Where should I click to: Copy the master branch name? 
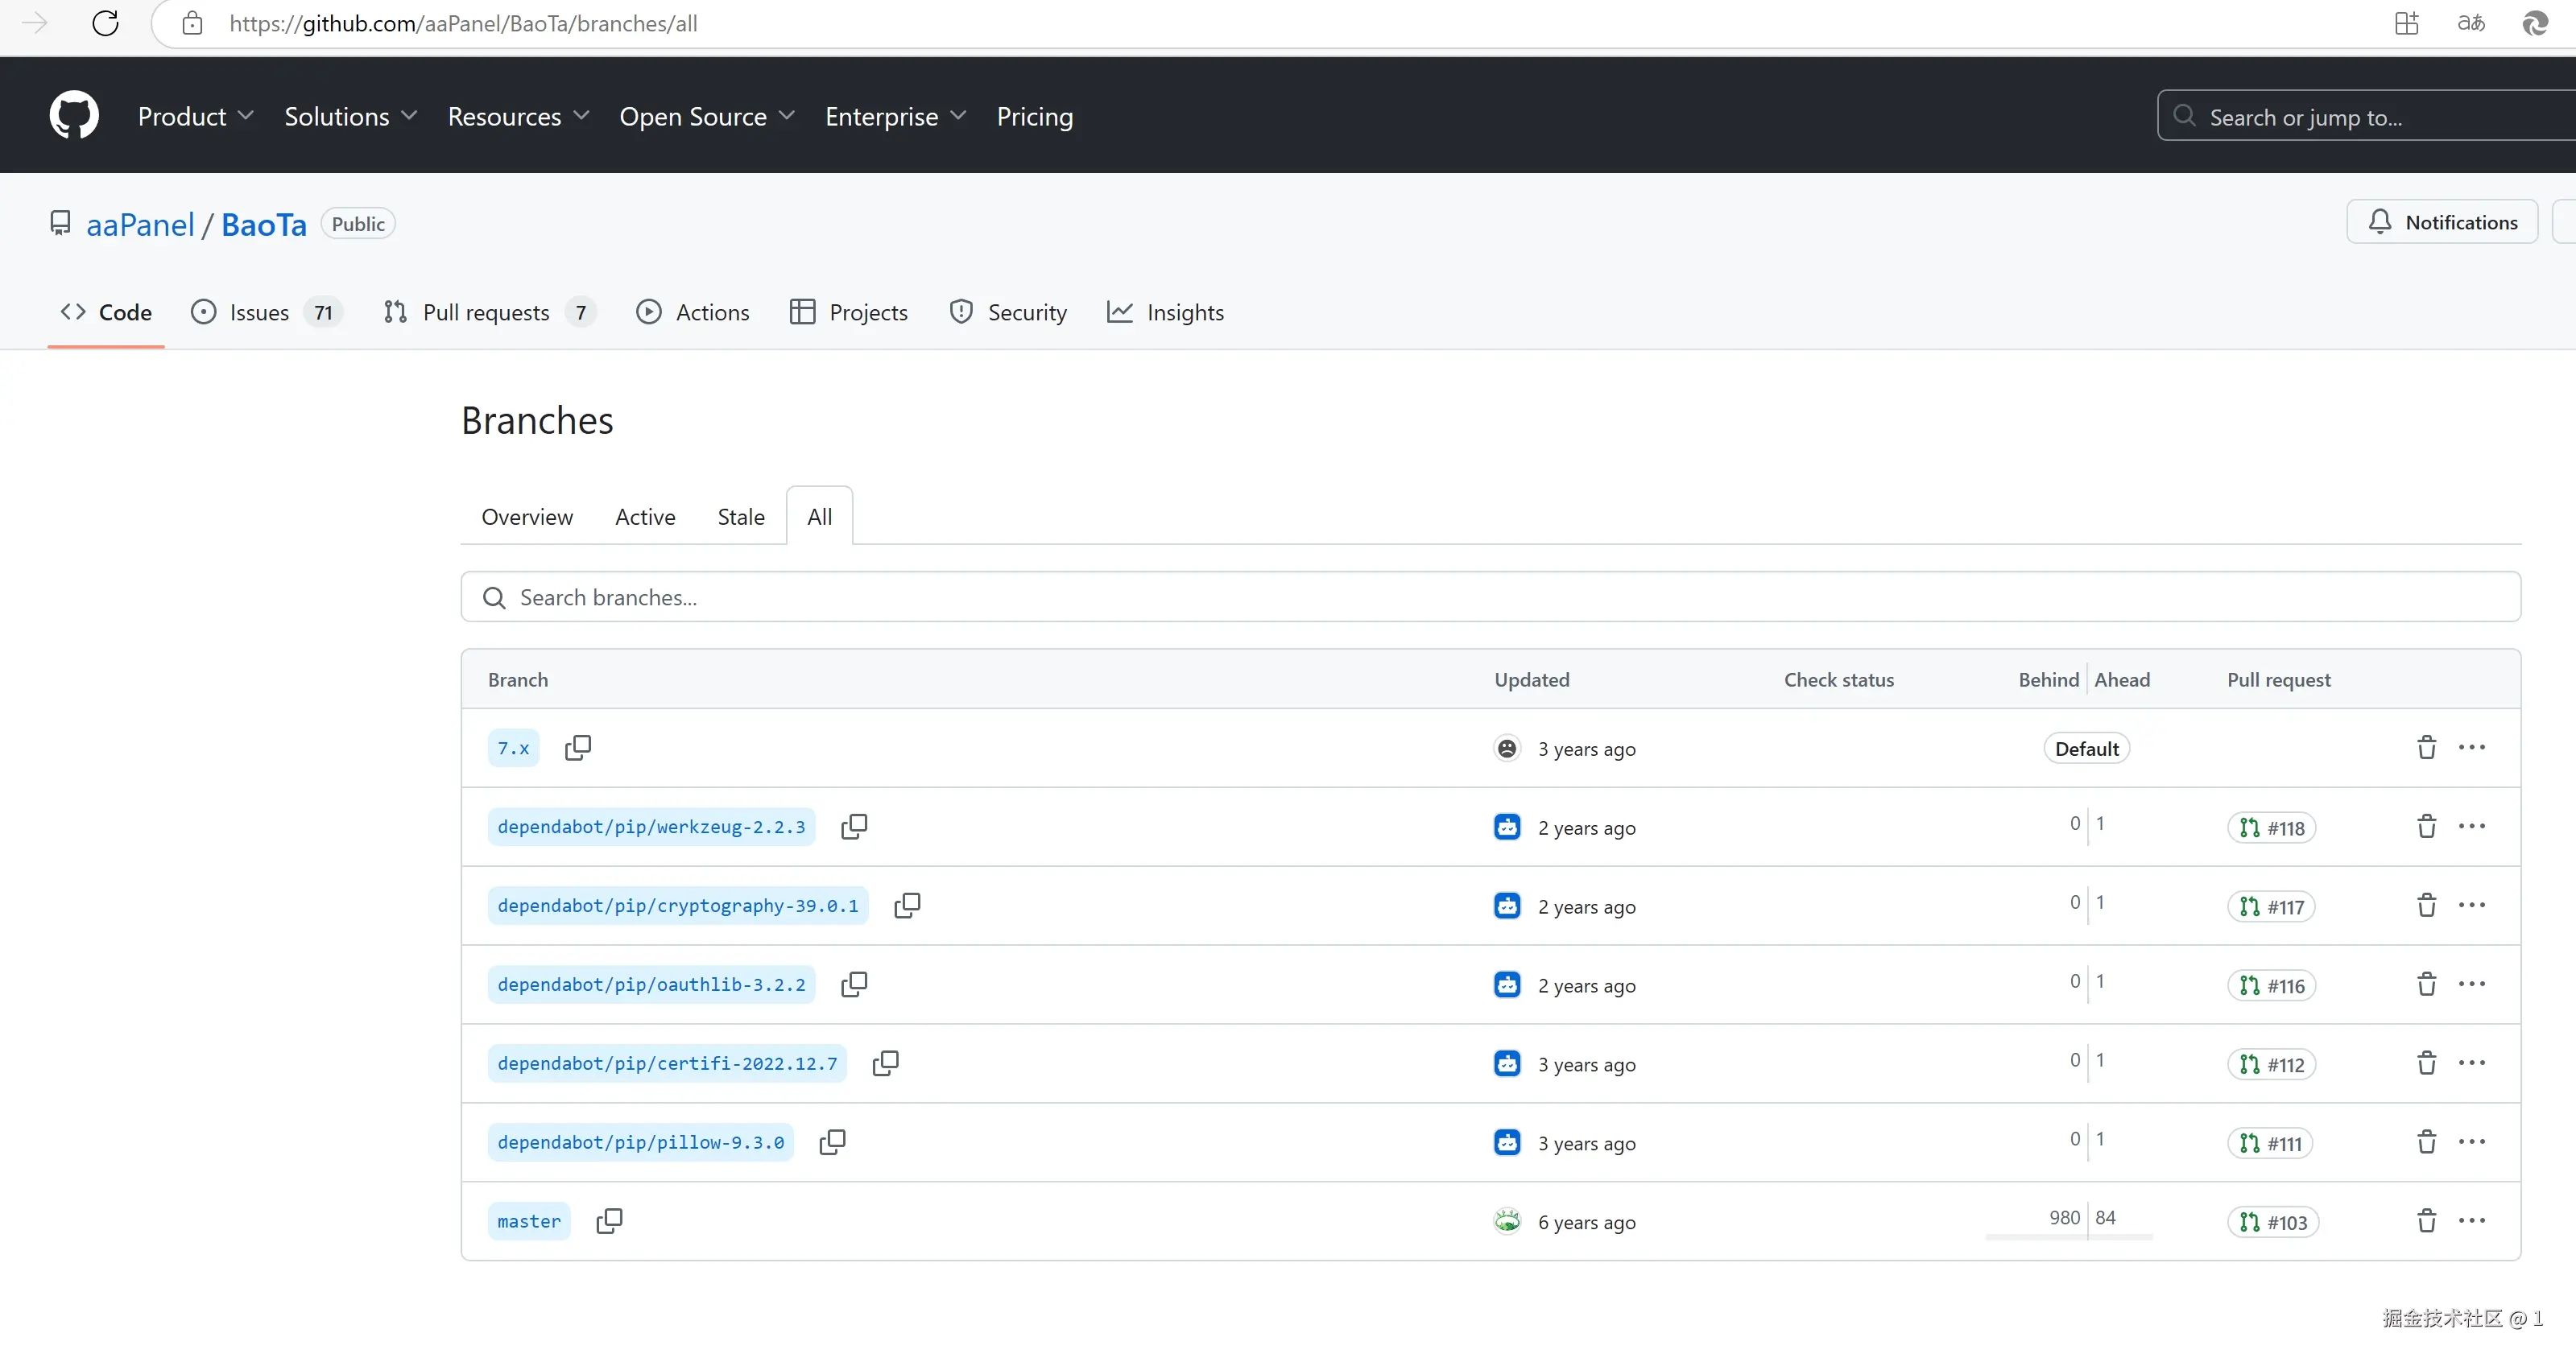(609, 1221)
